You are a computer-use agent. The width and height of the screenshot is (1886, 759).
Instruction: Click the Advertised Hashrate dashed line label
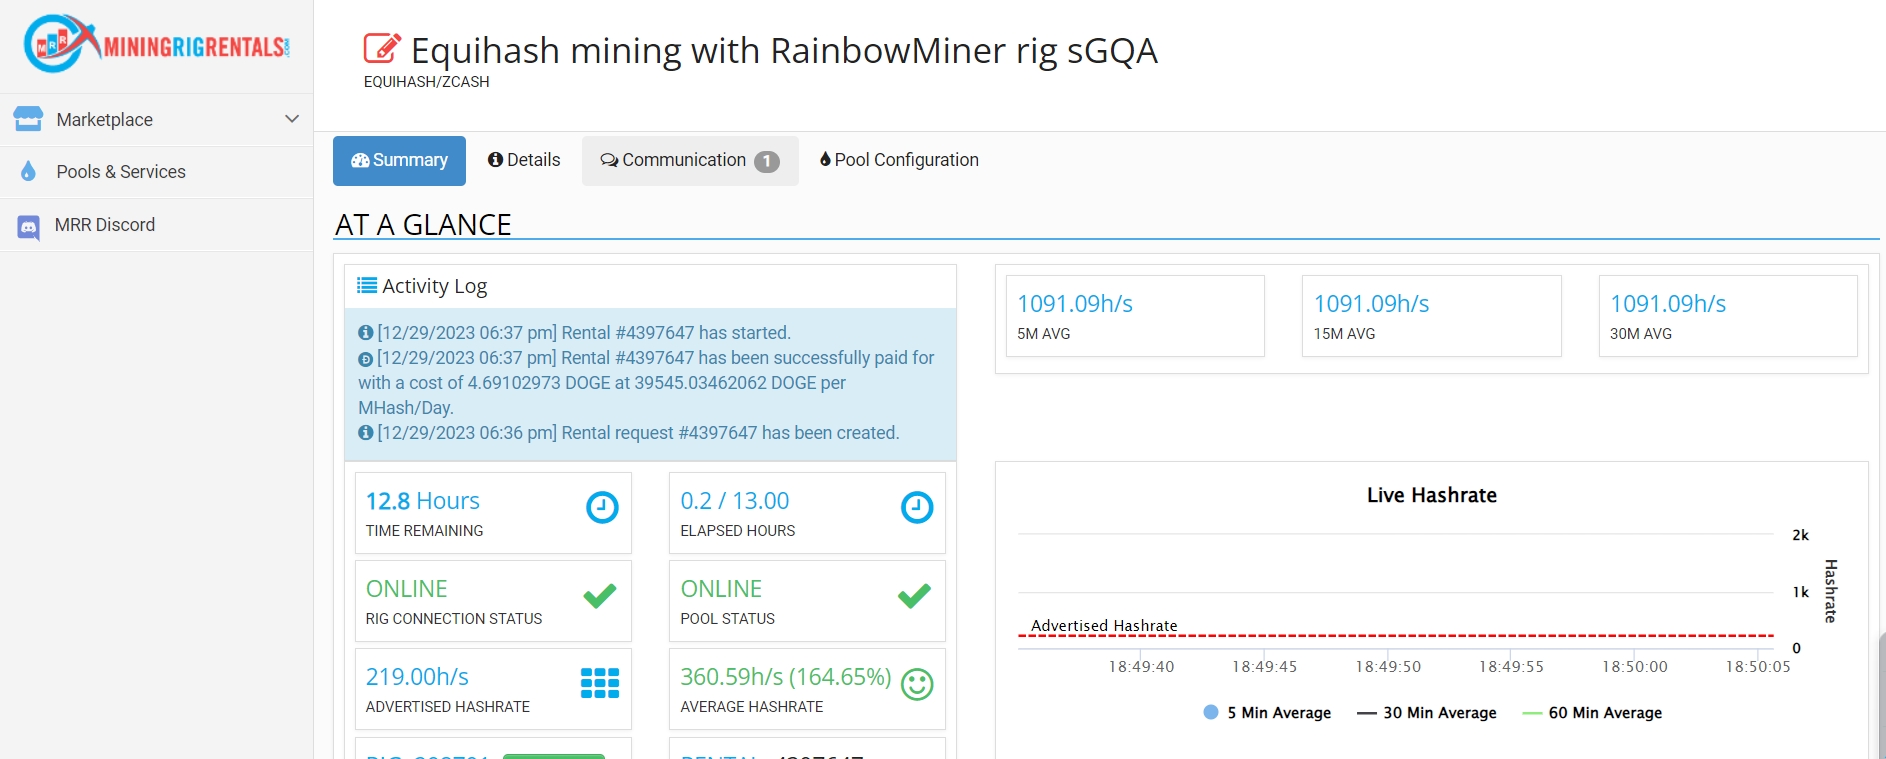(x=1104, y=625)
